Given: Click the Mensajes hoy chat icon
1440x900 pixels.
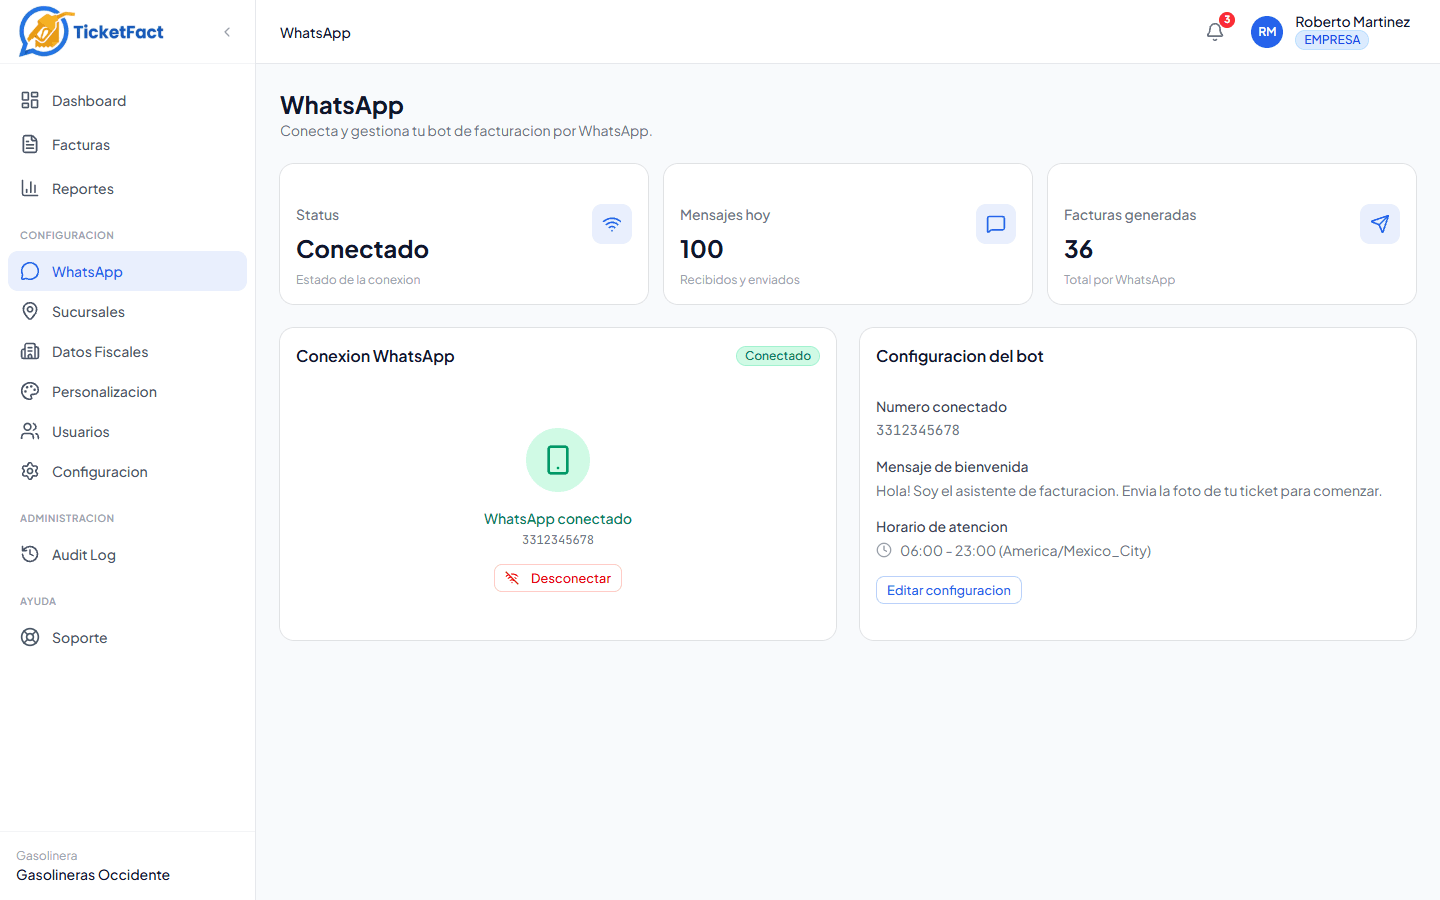Looking at the screenshot, I should coord(996,224).
